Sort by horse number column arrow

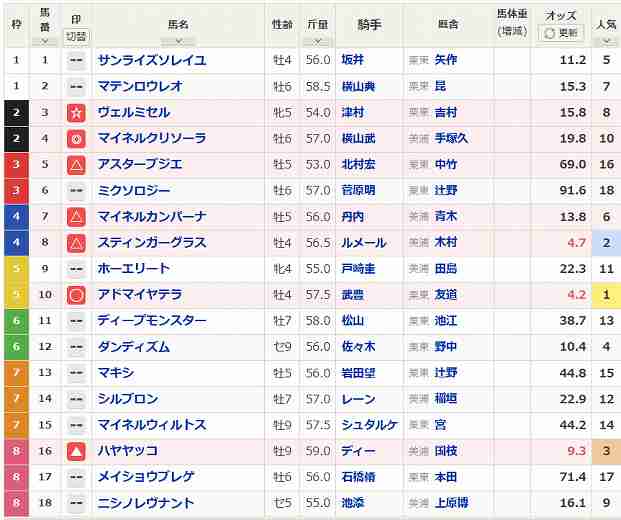click(45, 41)
